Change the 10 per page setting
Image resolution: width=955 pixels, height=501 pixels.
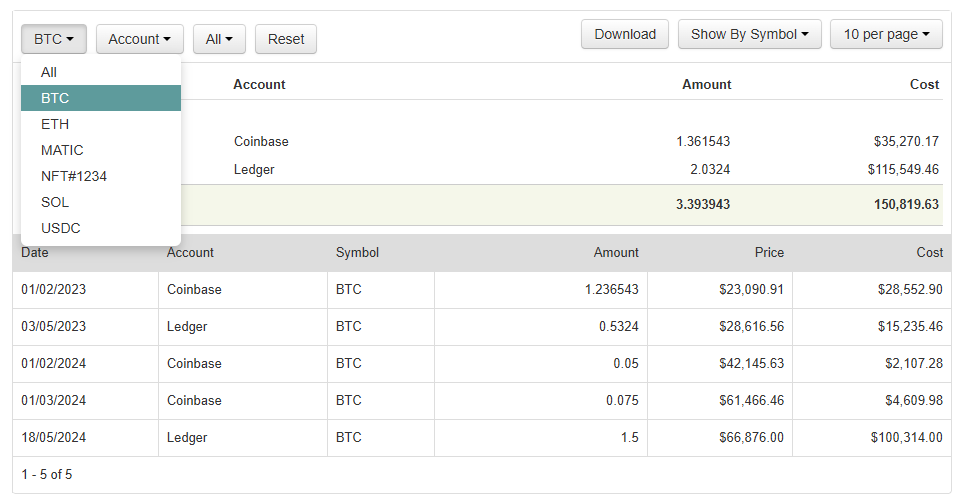point(886,34)
